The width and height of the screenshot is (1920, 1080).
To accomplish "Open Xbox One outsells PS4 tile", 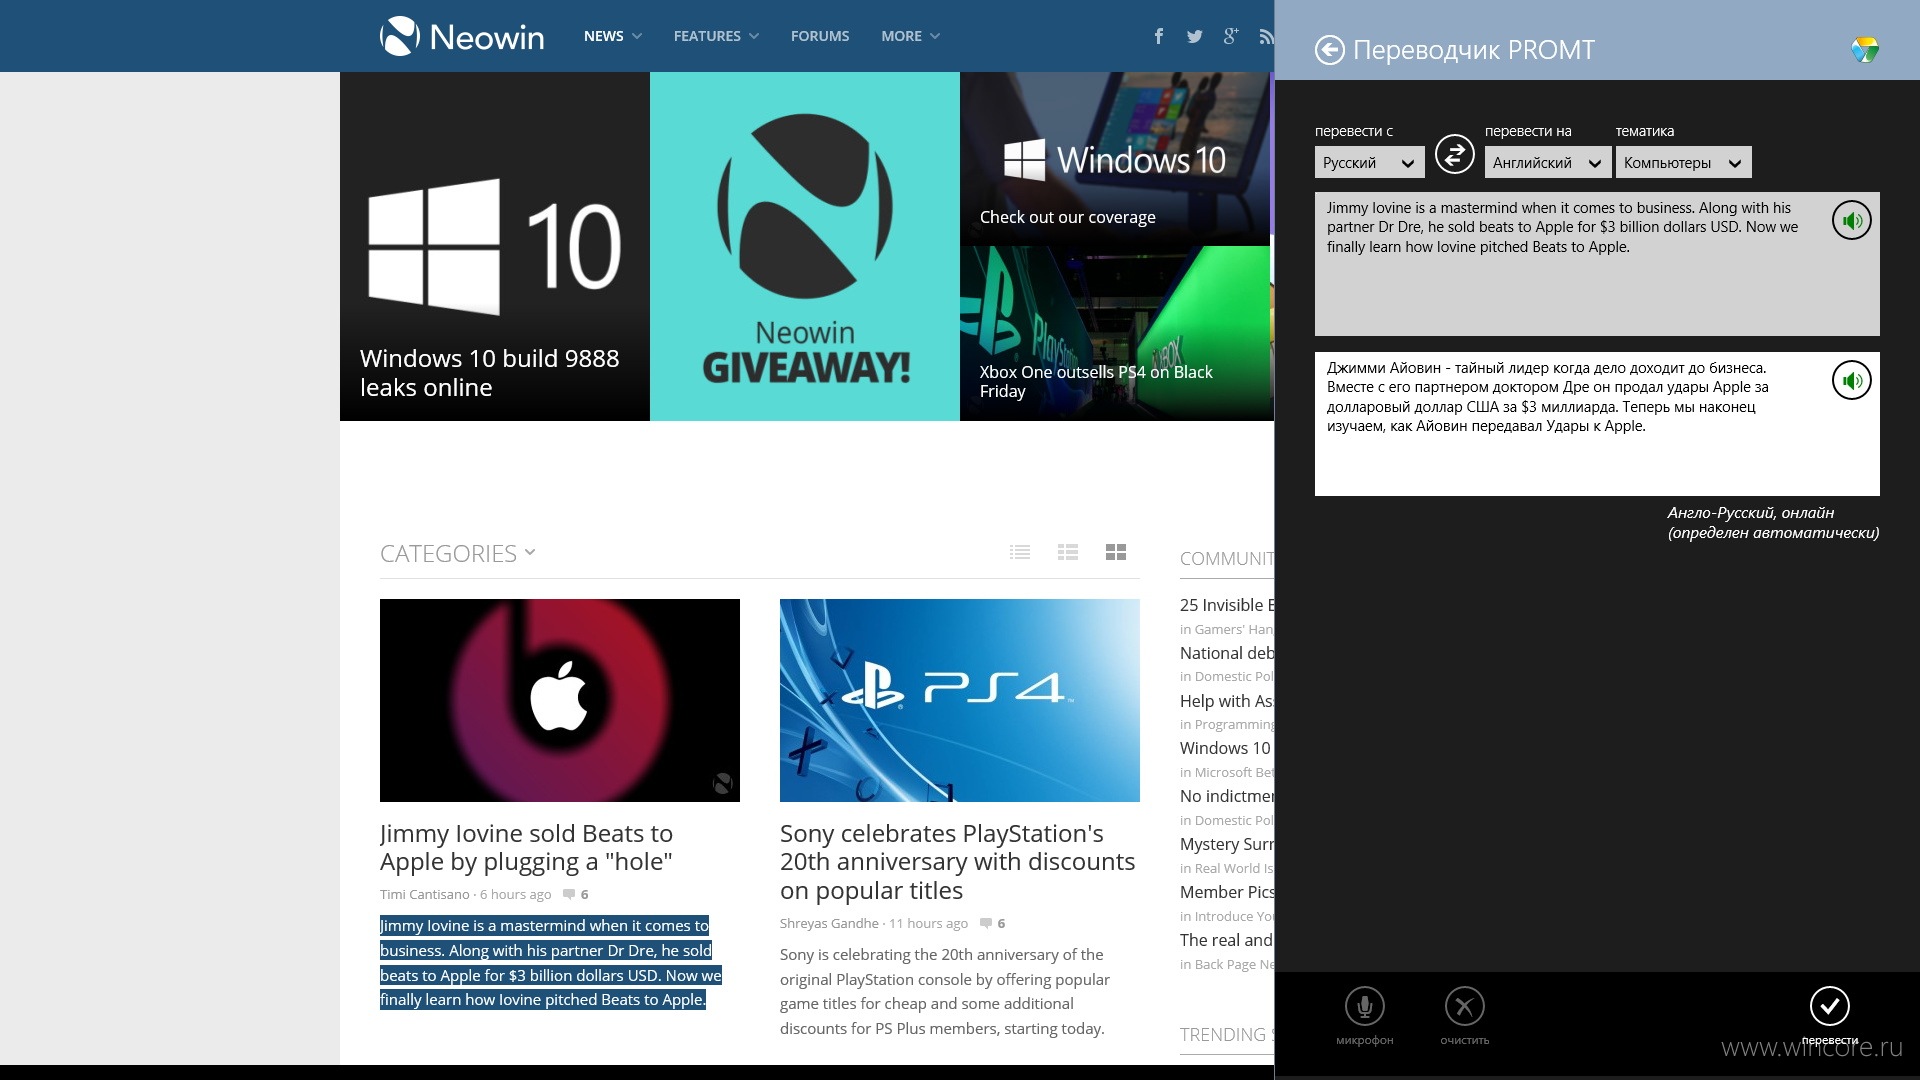I will click(1115, 333).
